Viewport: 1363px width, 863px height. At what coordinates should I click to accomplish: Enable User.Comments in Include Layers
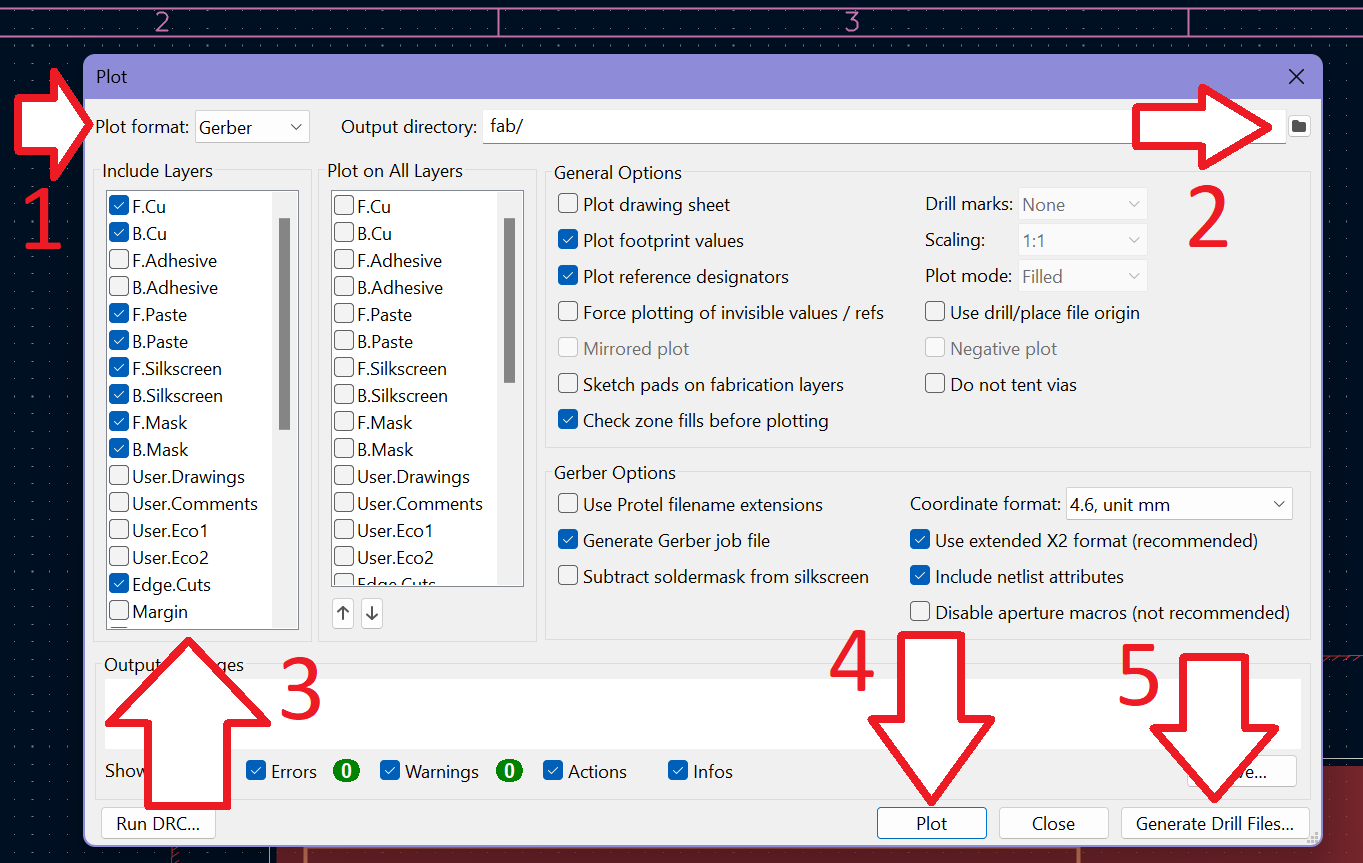pos(118,503)
